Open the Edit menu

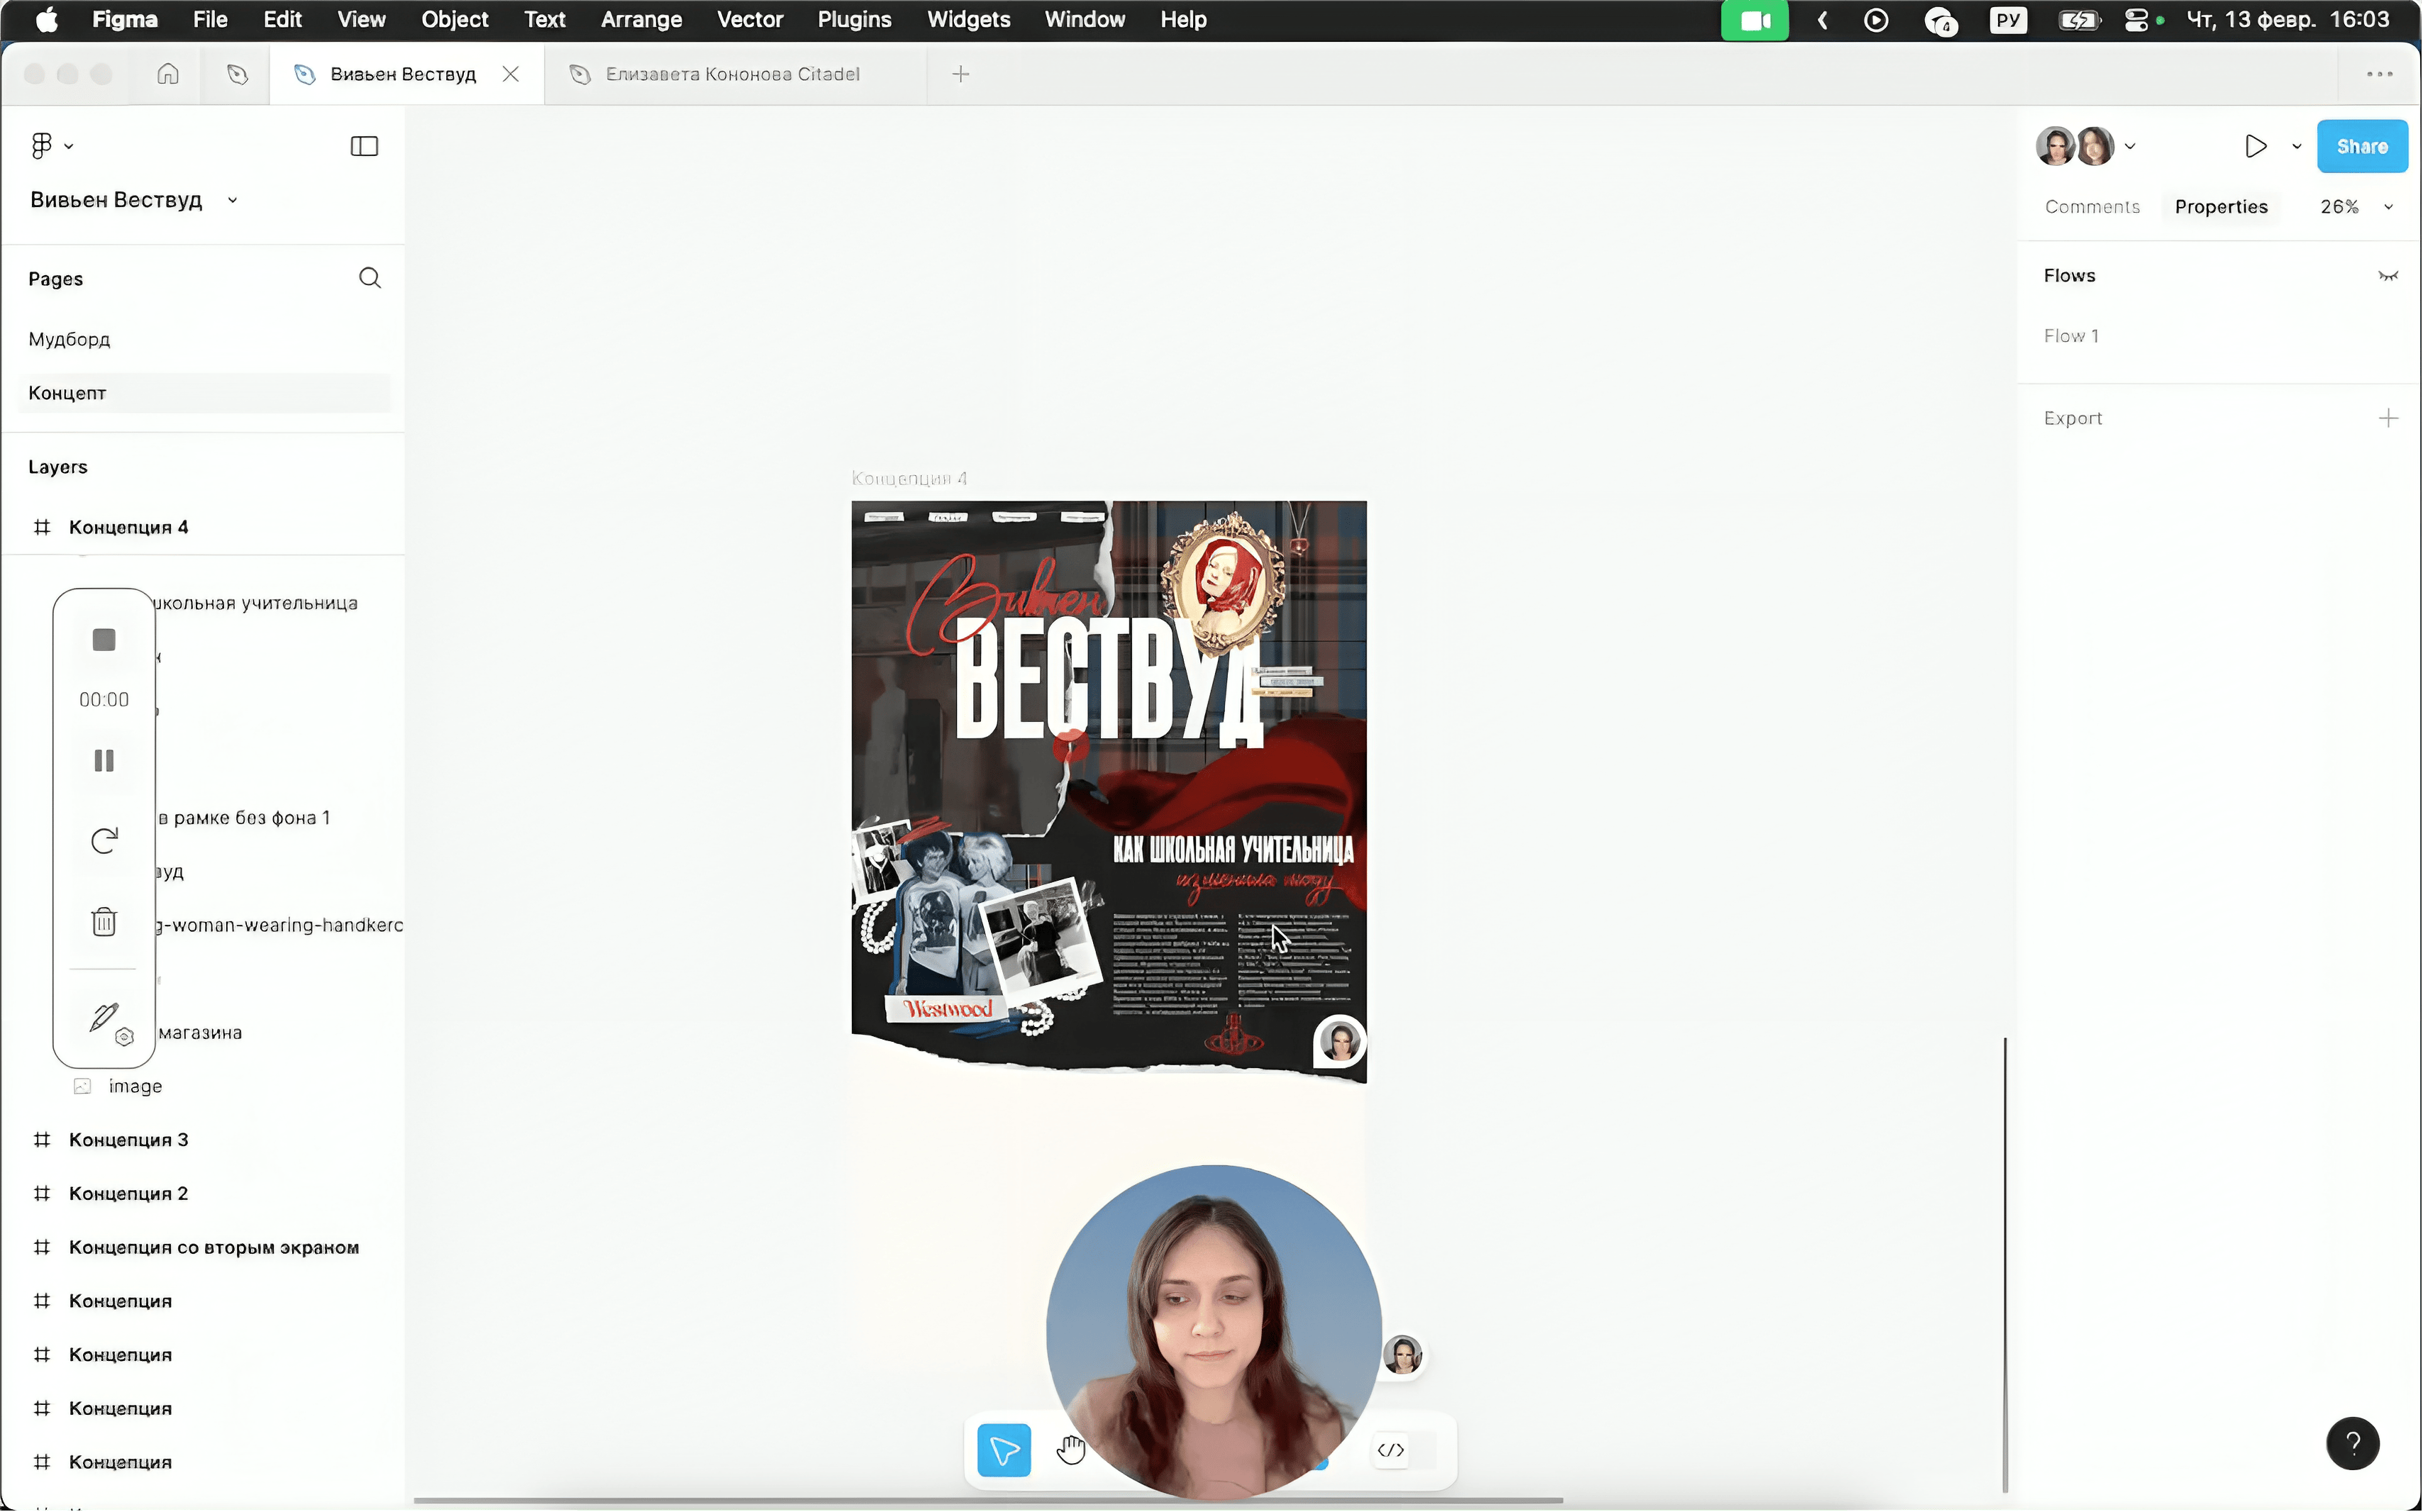[282, 20]
